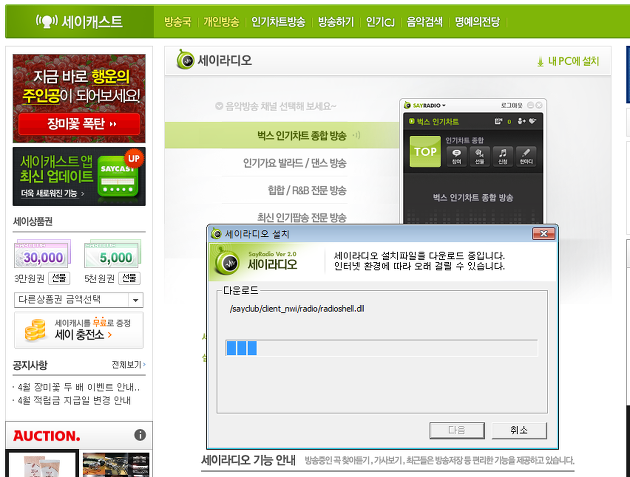
Task: Click the 장미꽃 폭탄 red banner button
Action: click(x=79, y=124)
